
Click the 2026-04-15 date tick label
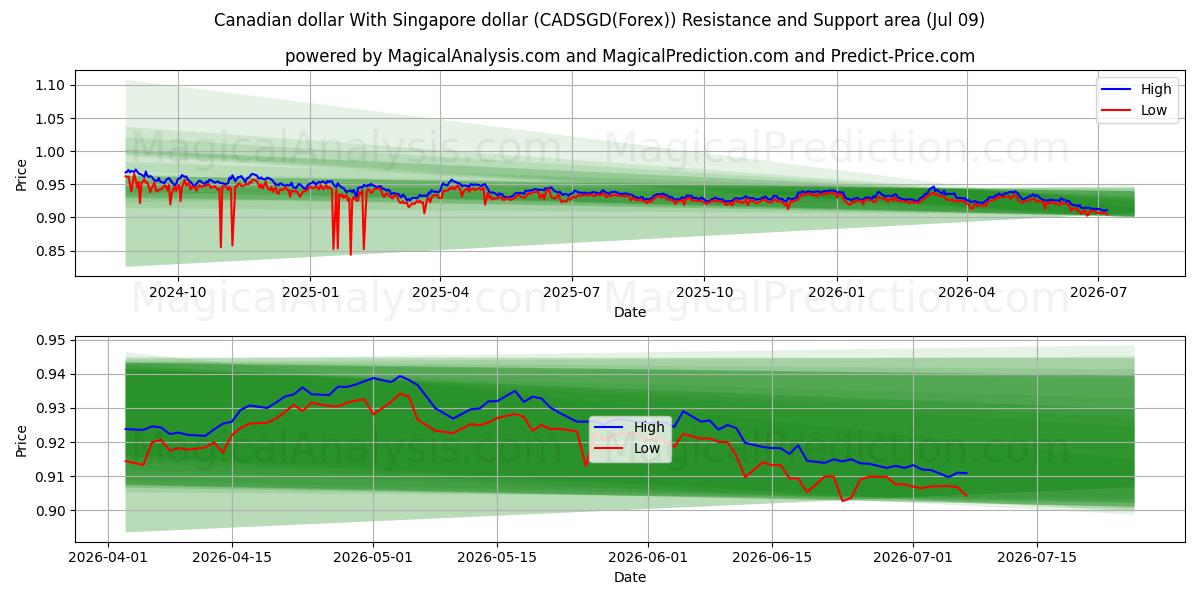click(232, 557)
